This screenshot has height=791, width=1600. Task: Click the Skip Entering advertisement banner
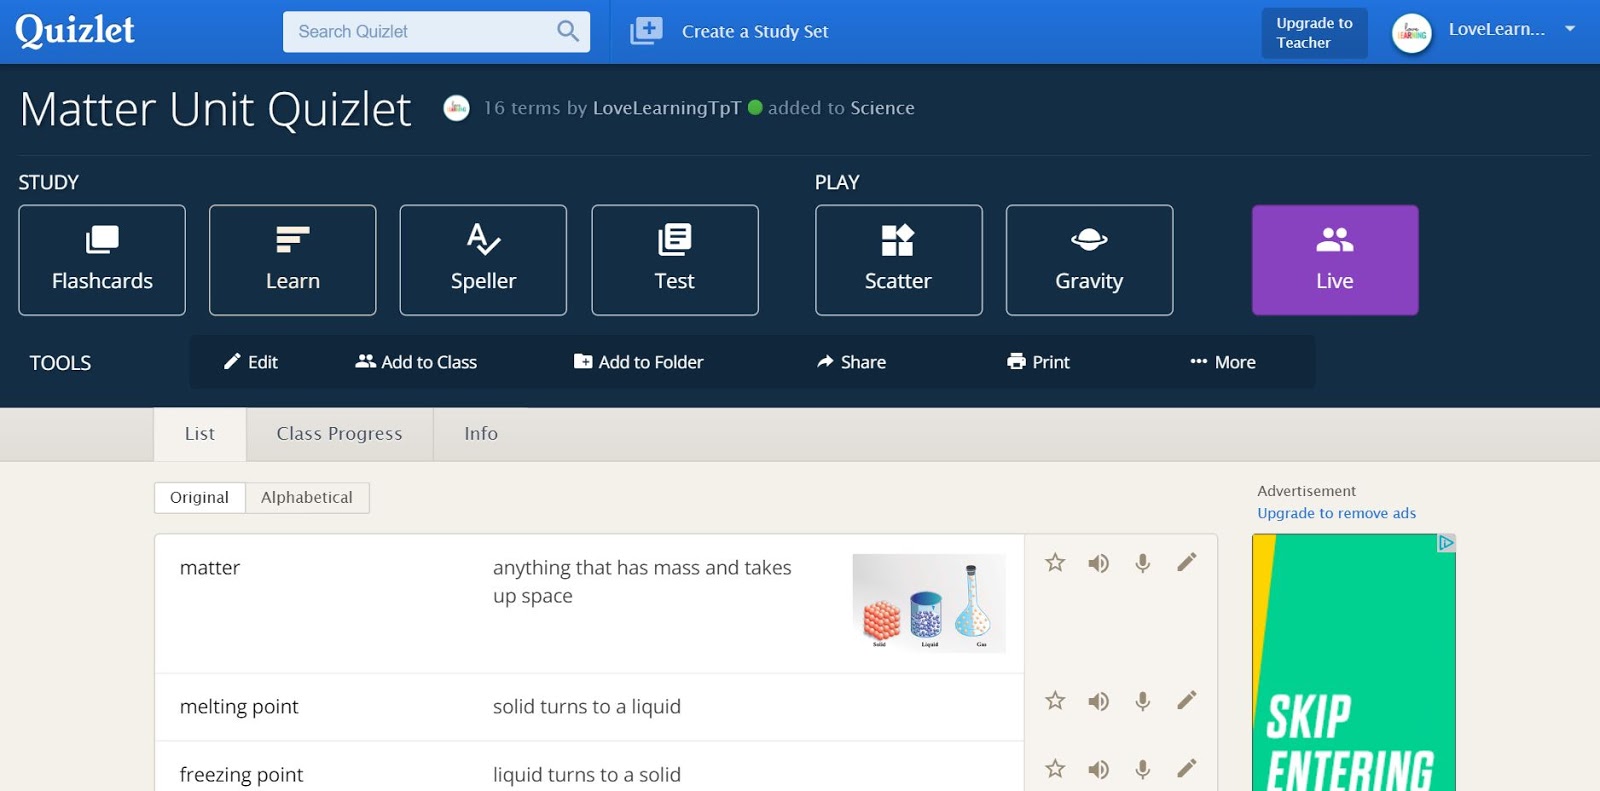1353,662
